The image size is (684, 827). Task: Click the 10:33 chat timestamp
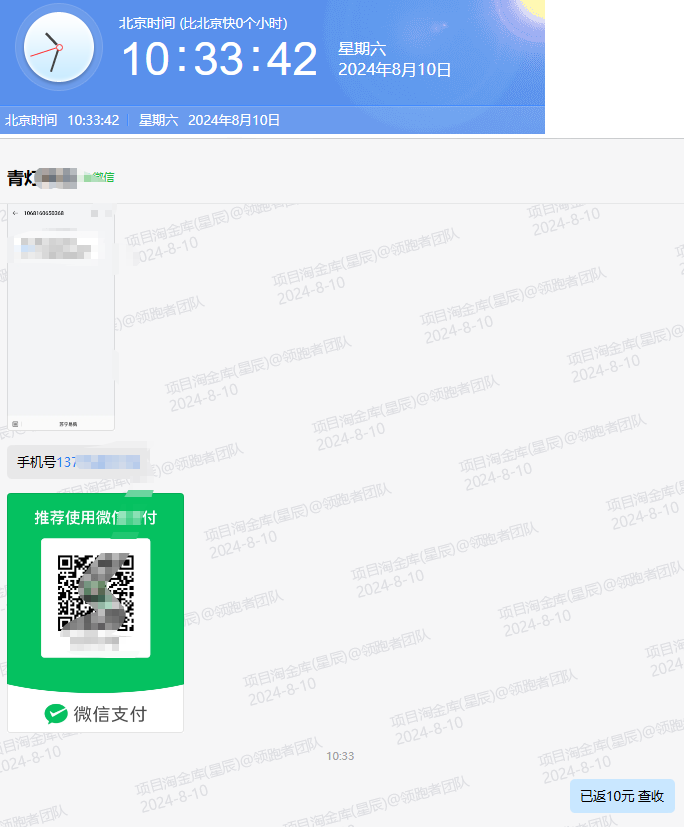click(340, 756)
